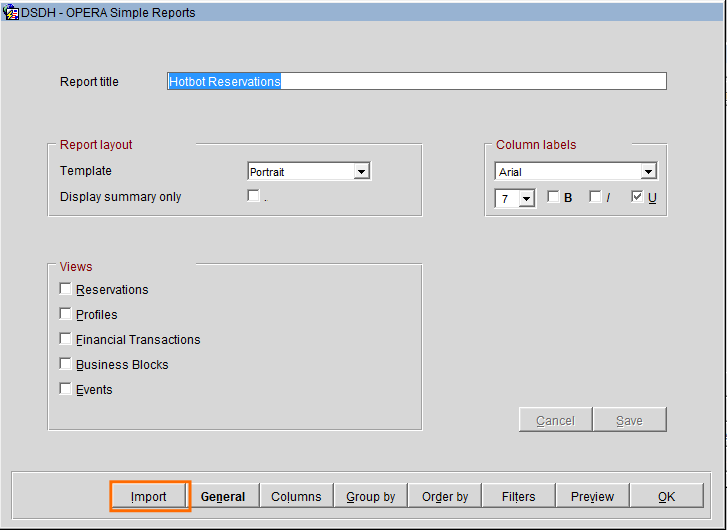This screenshot has height=530, width=727.
Task: Check the Financial Transactions view checkbox
Action: [65, 339]
